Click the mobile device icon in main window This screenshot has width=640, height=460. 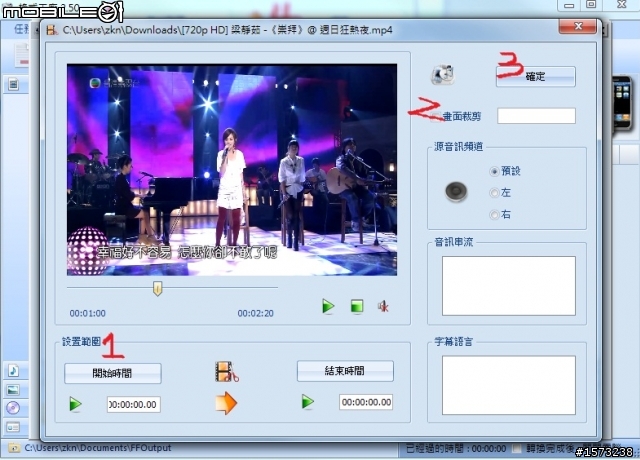coord(623,103)
